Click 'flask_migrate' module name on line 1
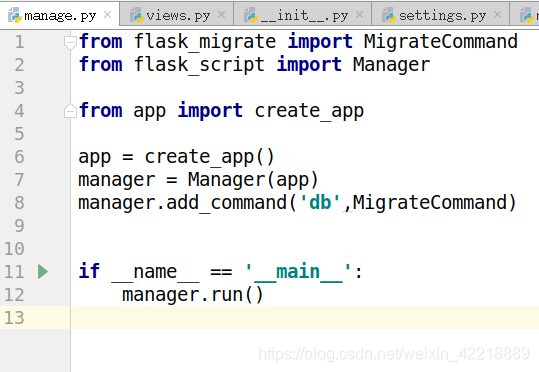539x372 pixels. tap(205, 42)
